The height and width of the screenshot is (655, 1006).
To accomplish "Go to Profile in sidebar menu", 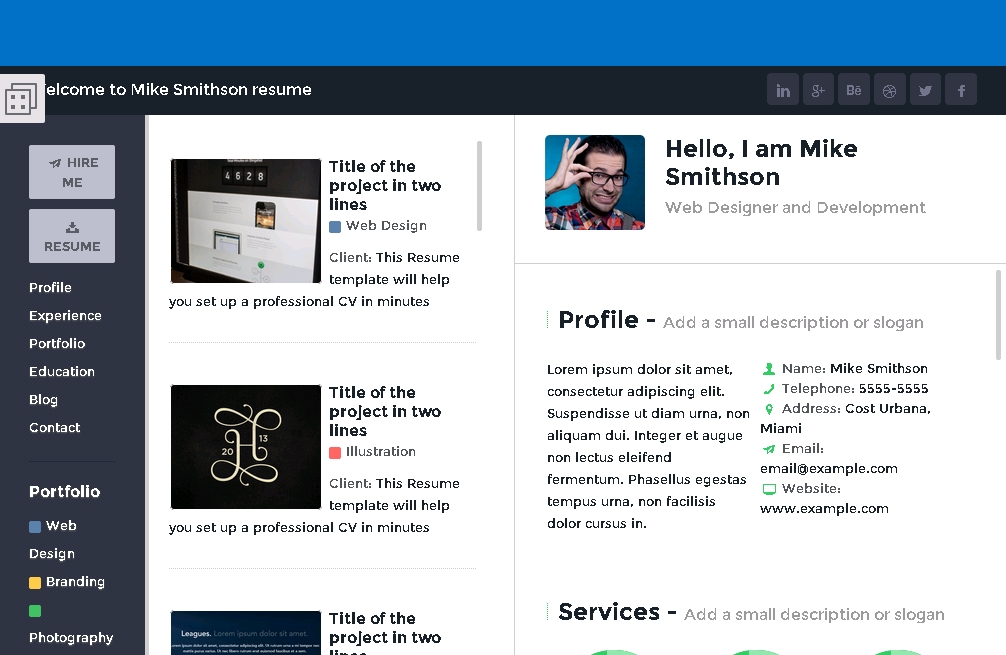I will tap(50, 288).
